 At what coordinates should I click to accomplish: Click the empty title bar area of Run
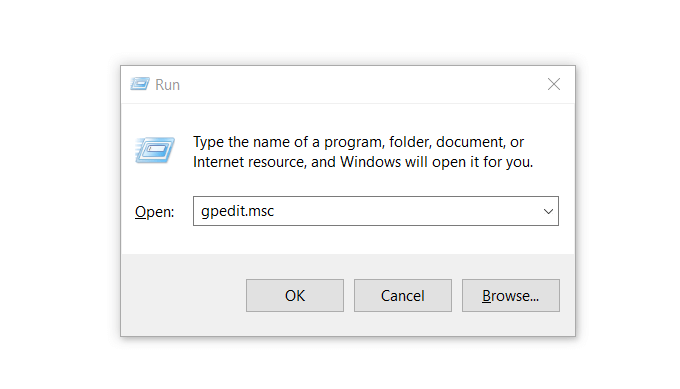tap(360, 85)
